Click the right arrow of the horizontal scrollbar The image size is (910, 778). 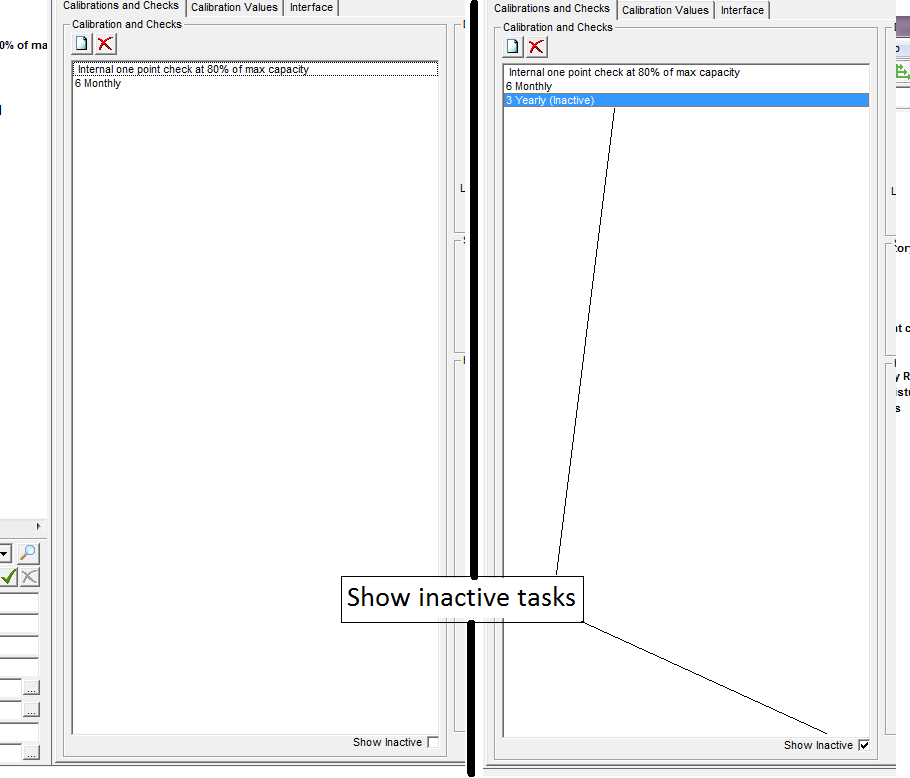(x=39, y=526)
